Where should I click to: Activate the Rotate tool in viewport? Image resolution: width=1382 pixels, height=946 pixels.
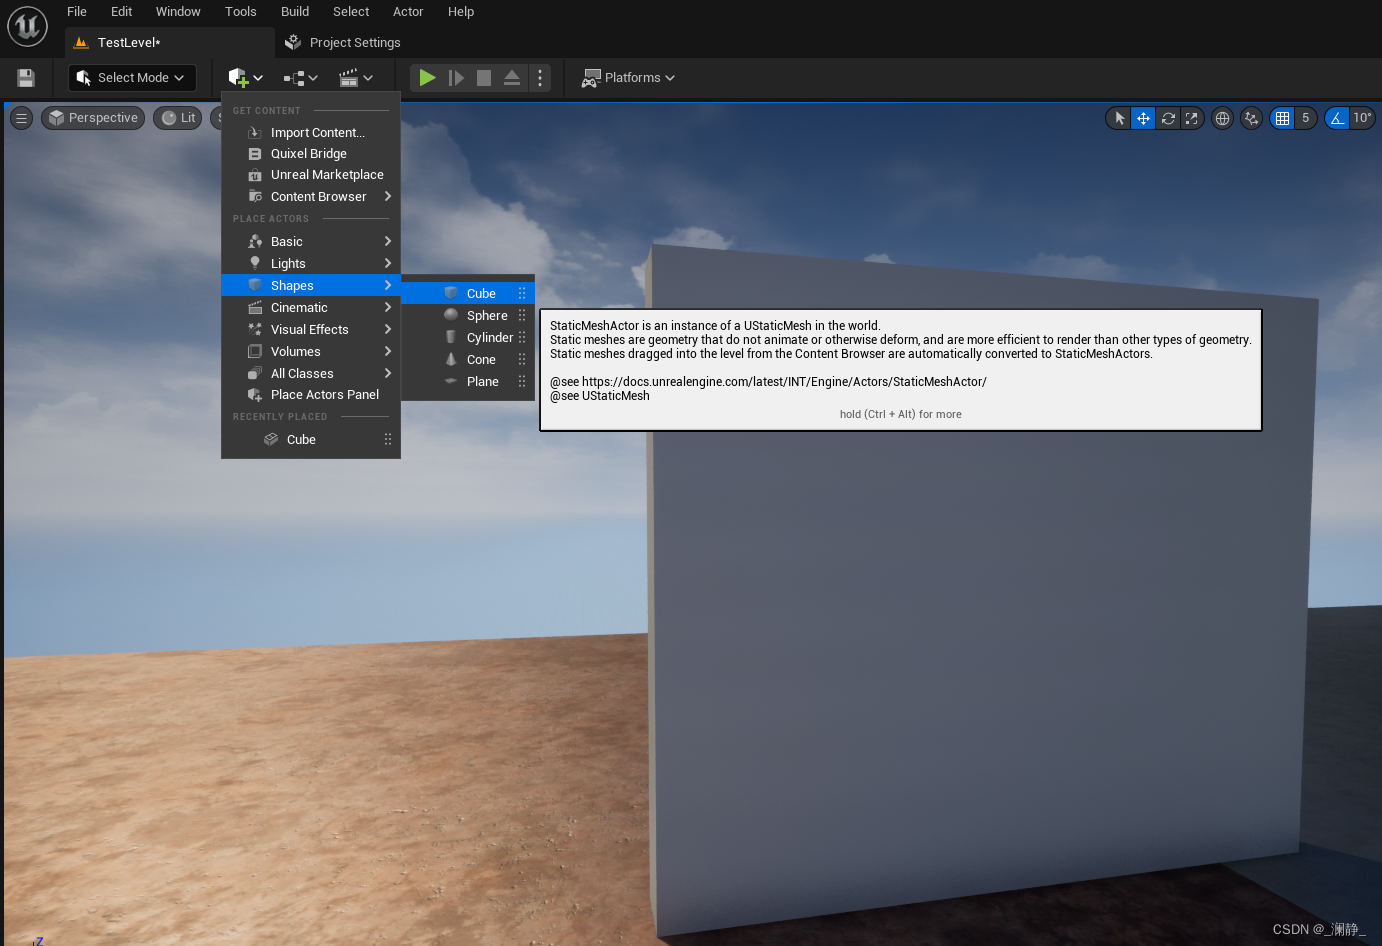coord(1168,118)
